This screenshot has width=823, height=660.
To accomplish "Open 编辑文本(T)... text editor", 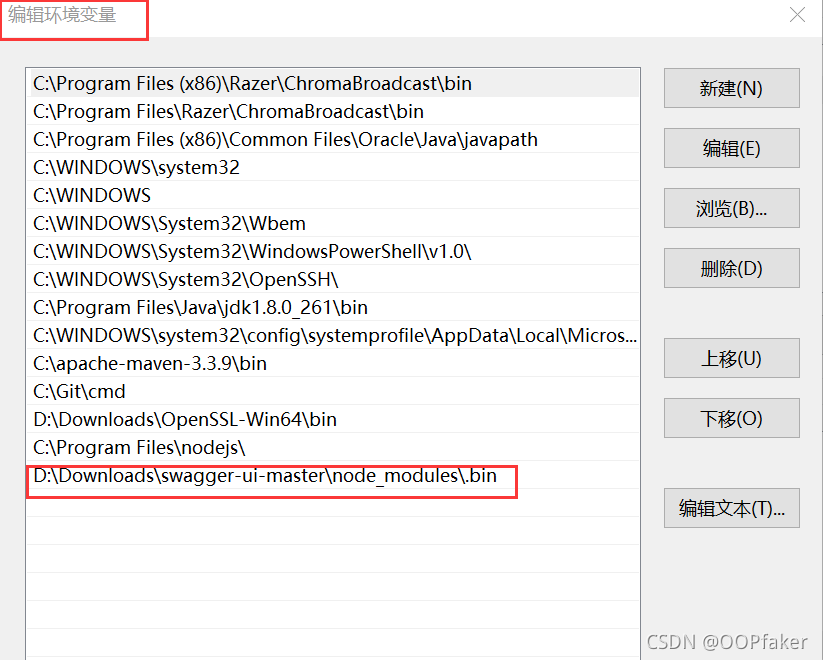I will coord(731,508).
